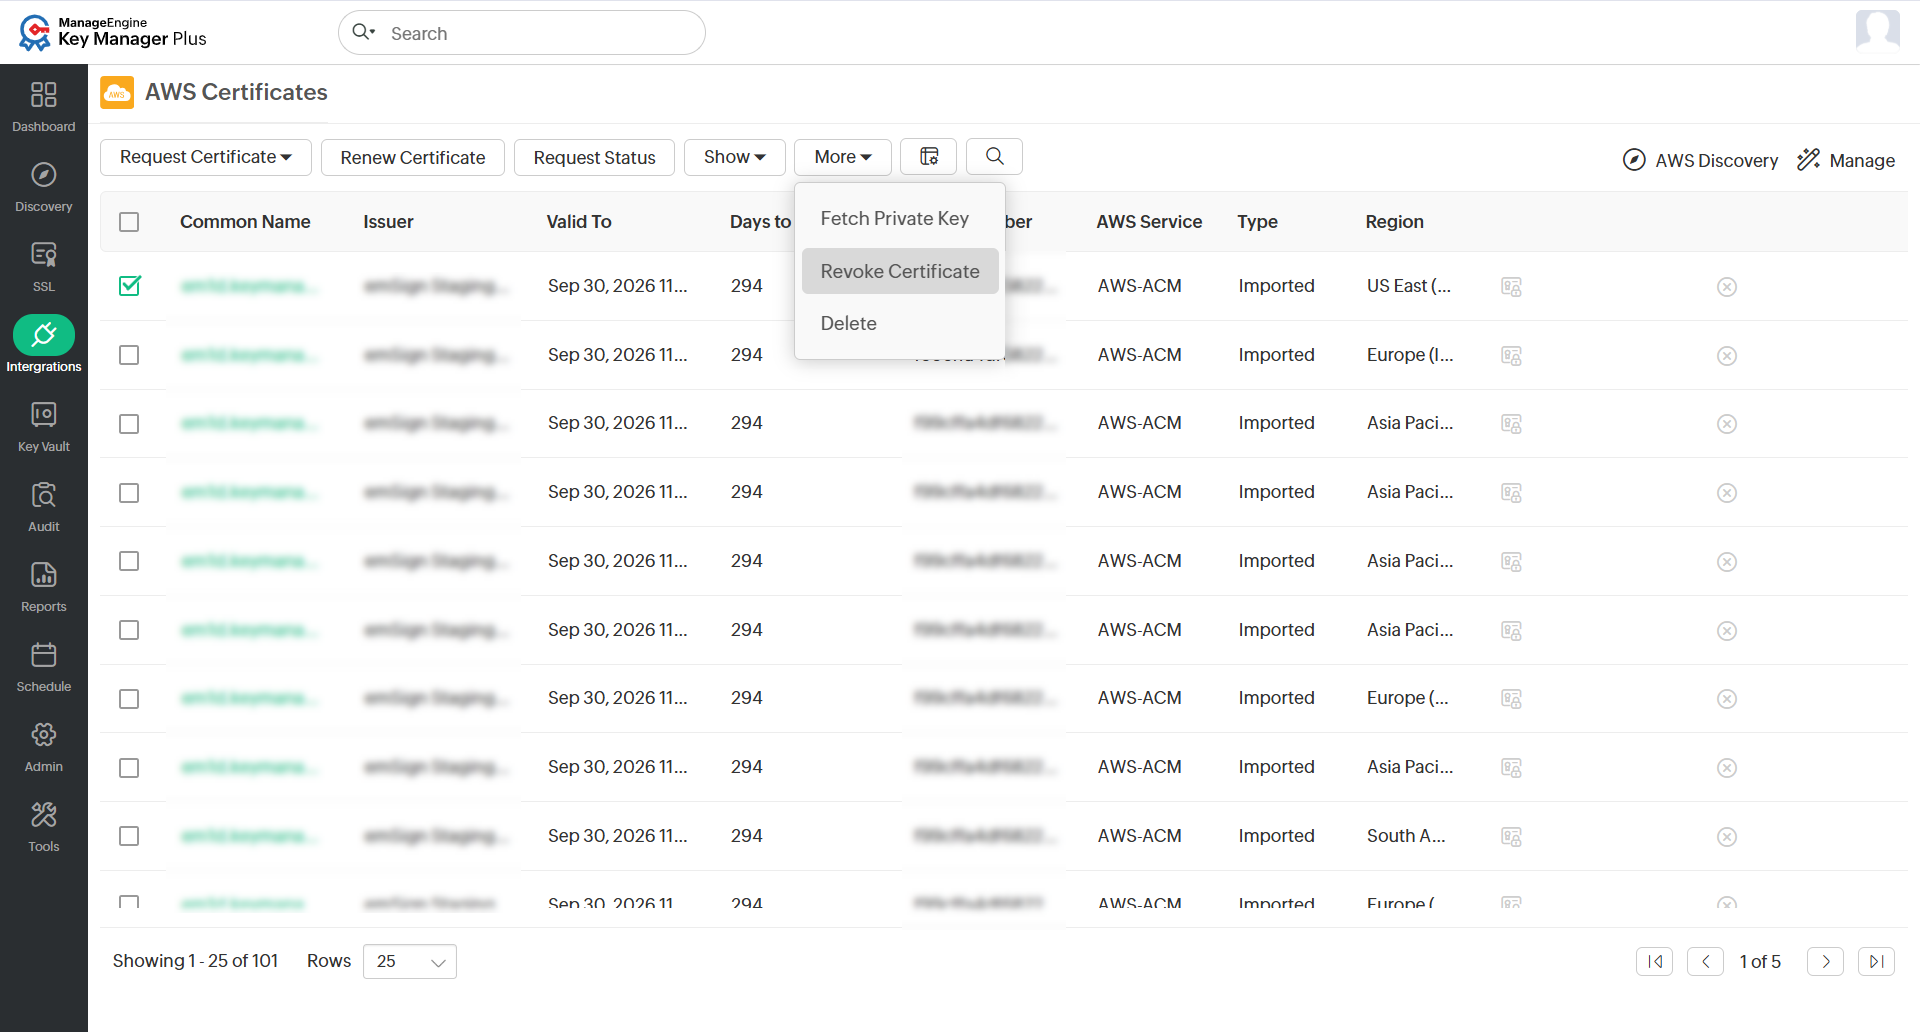
Task: Open the common name link in South A... row
Action: (250, 836)
